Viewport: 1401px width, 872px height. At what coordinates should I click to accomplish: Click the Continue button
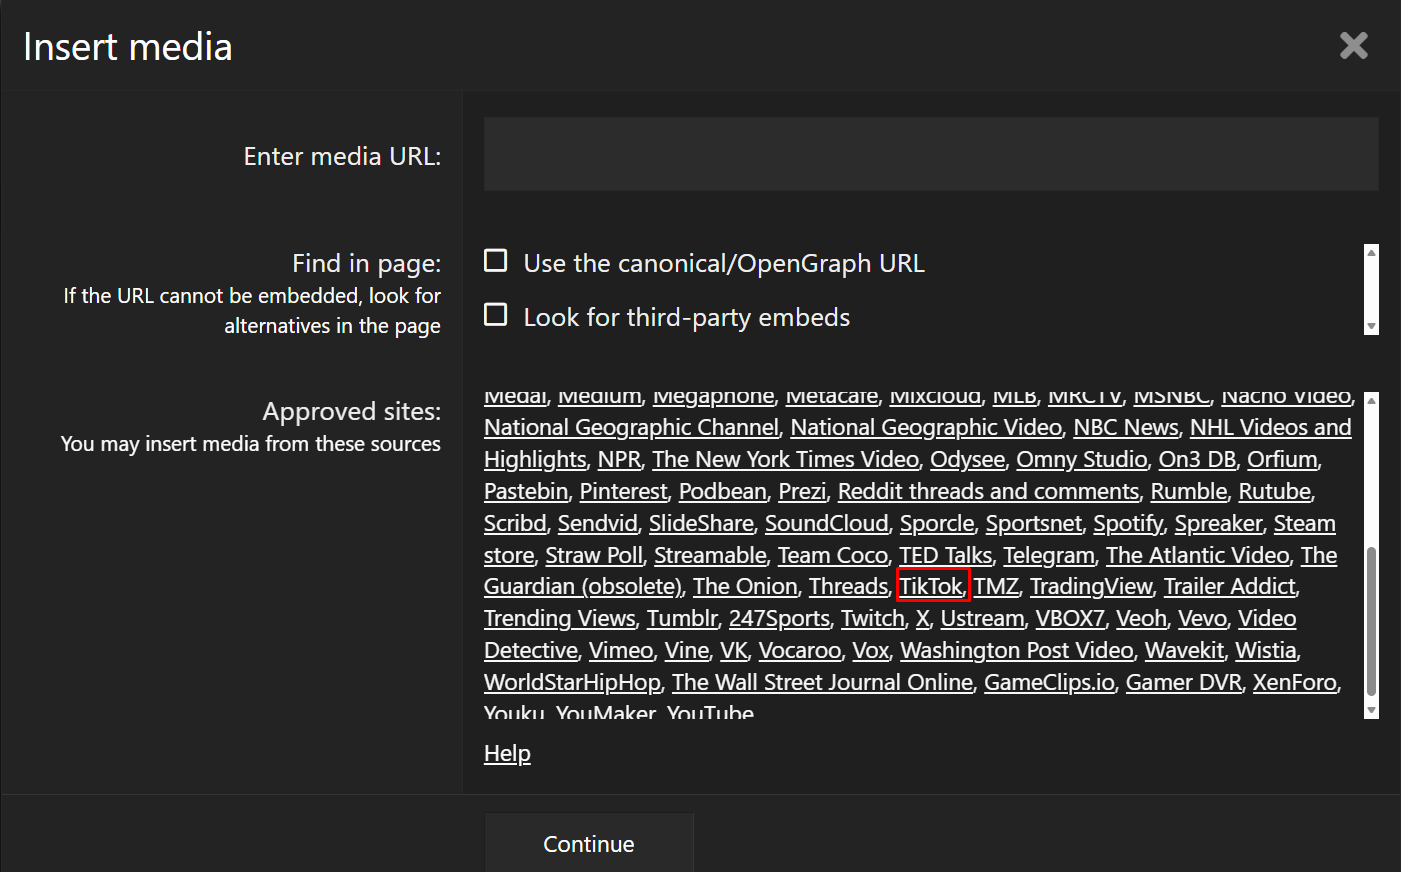click(589, 844)
